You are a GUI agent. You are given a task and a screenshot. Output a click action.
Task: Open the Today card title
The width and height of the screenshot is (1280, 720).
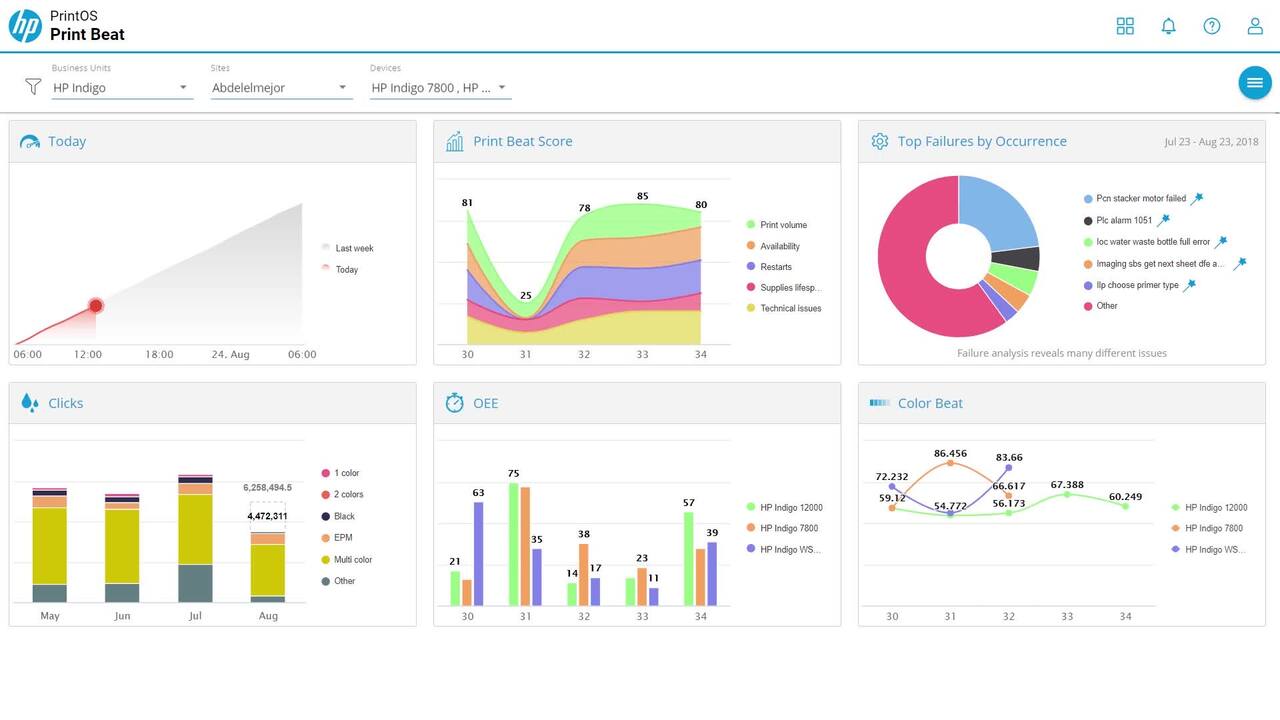click(x=67, y=142)
